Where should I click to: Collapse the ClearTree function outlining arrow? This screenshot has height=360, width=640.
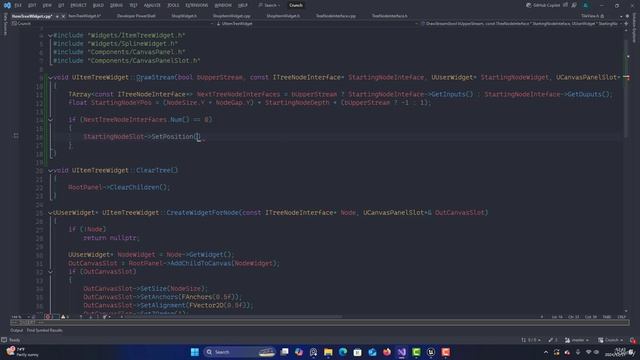click(x=50, y=171)
